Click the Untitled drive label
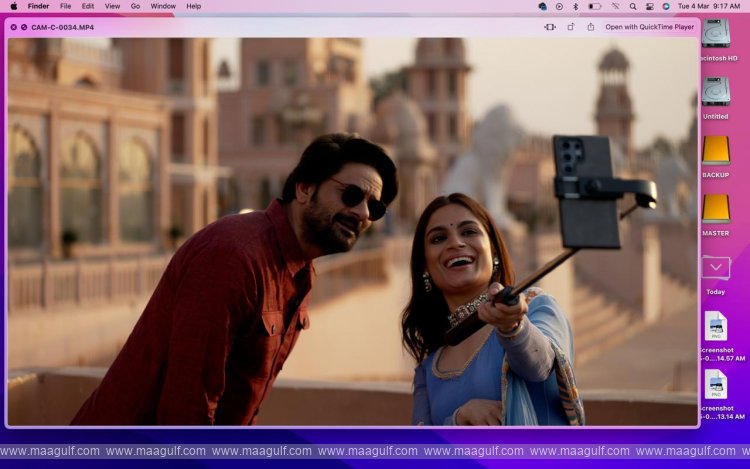The image size is (750, 469). 716,117
